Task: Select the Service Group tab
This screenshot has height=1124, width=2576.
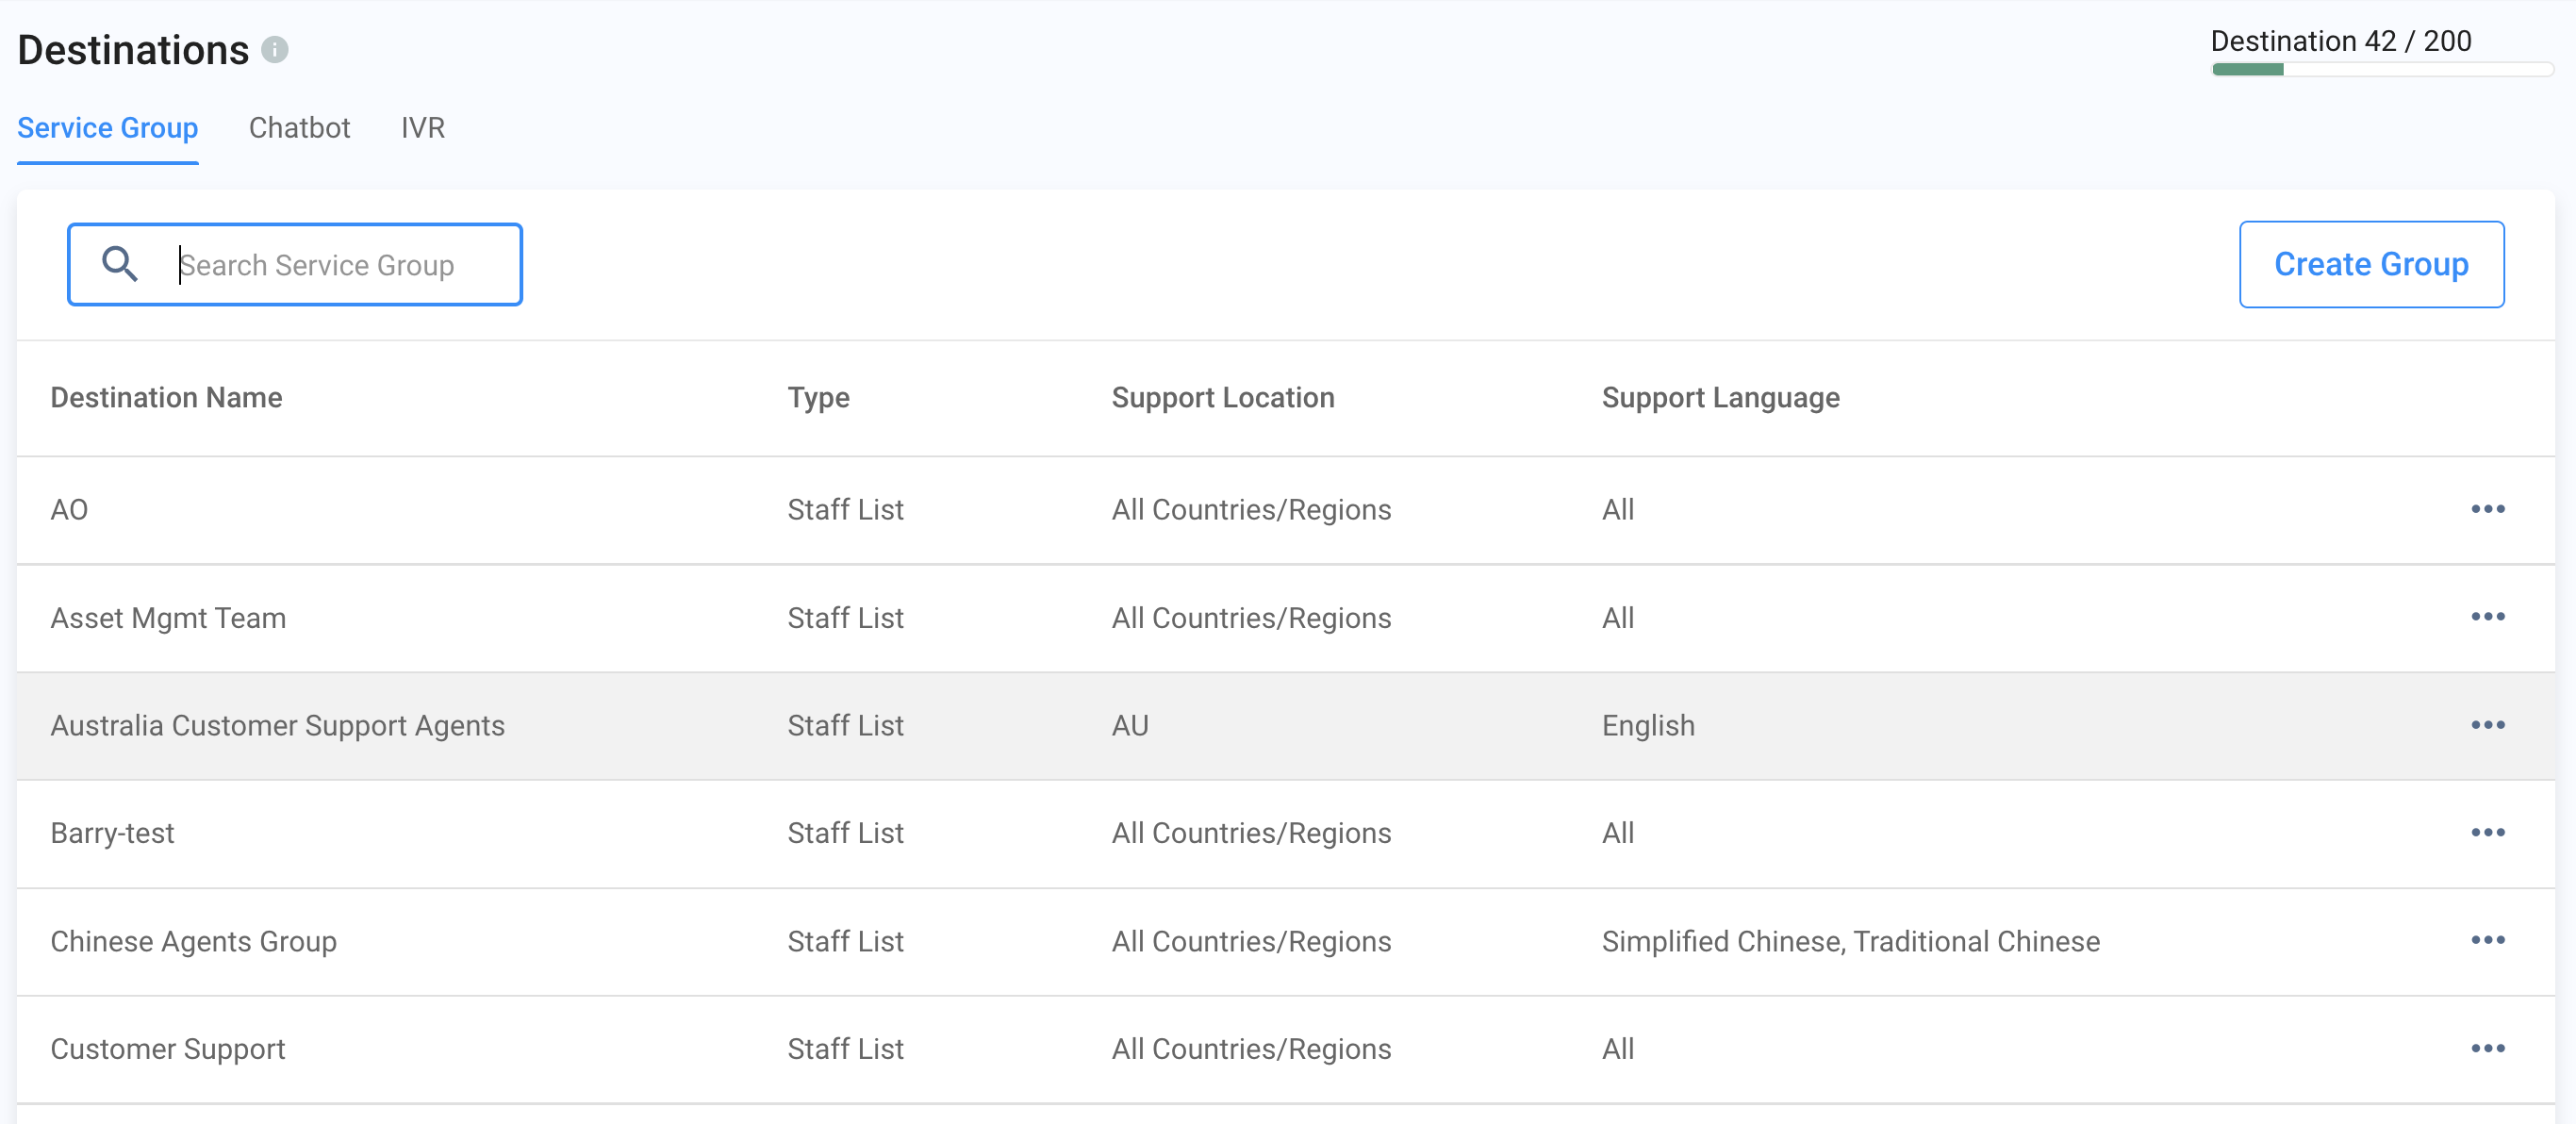Action: [x=108, y=128]
